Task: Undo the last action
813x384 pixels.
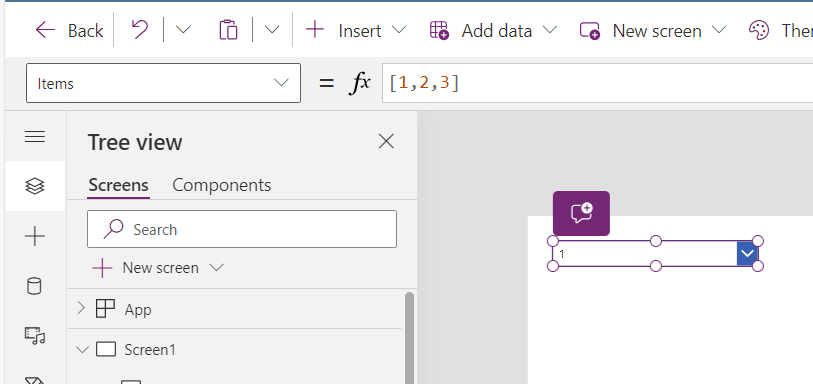Action: tap(139, 30)
